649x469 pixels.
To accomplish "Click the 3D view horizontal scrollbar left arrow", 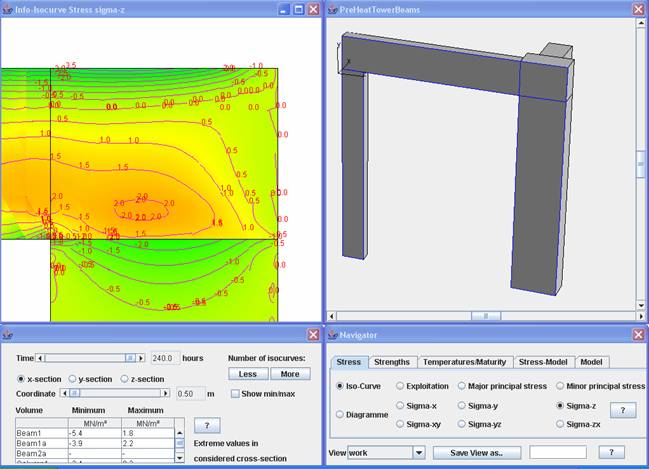I will [x=332, y=316].
